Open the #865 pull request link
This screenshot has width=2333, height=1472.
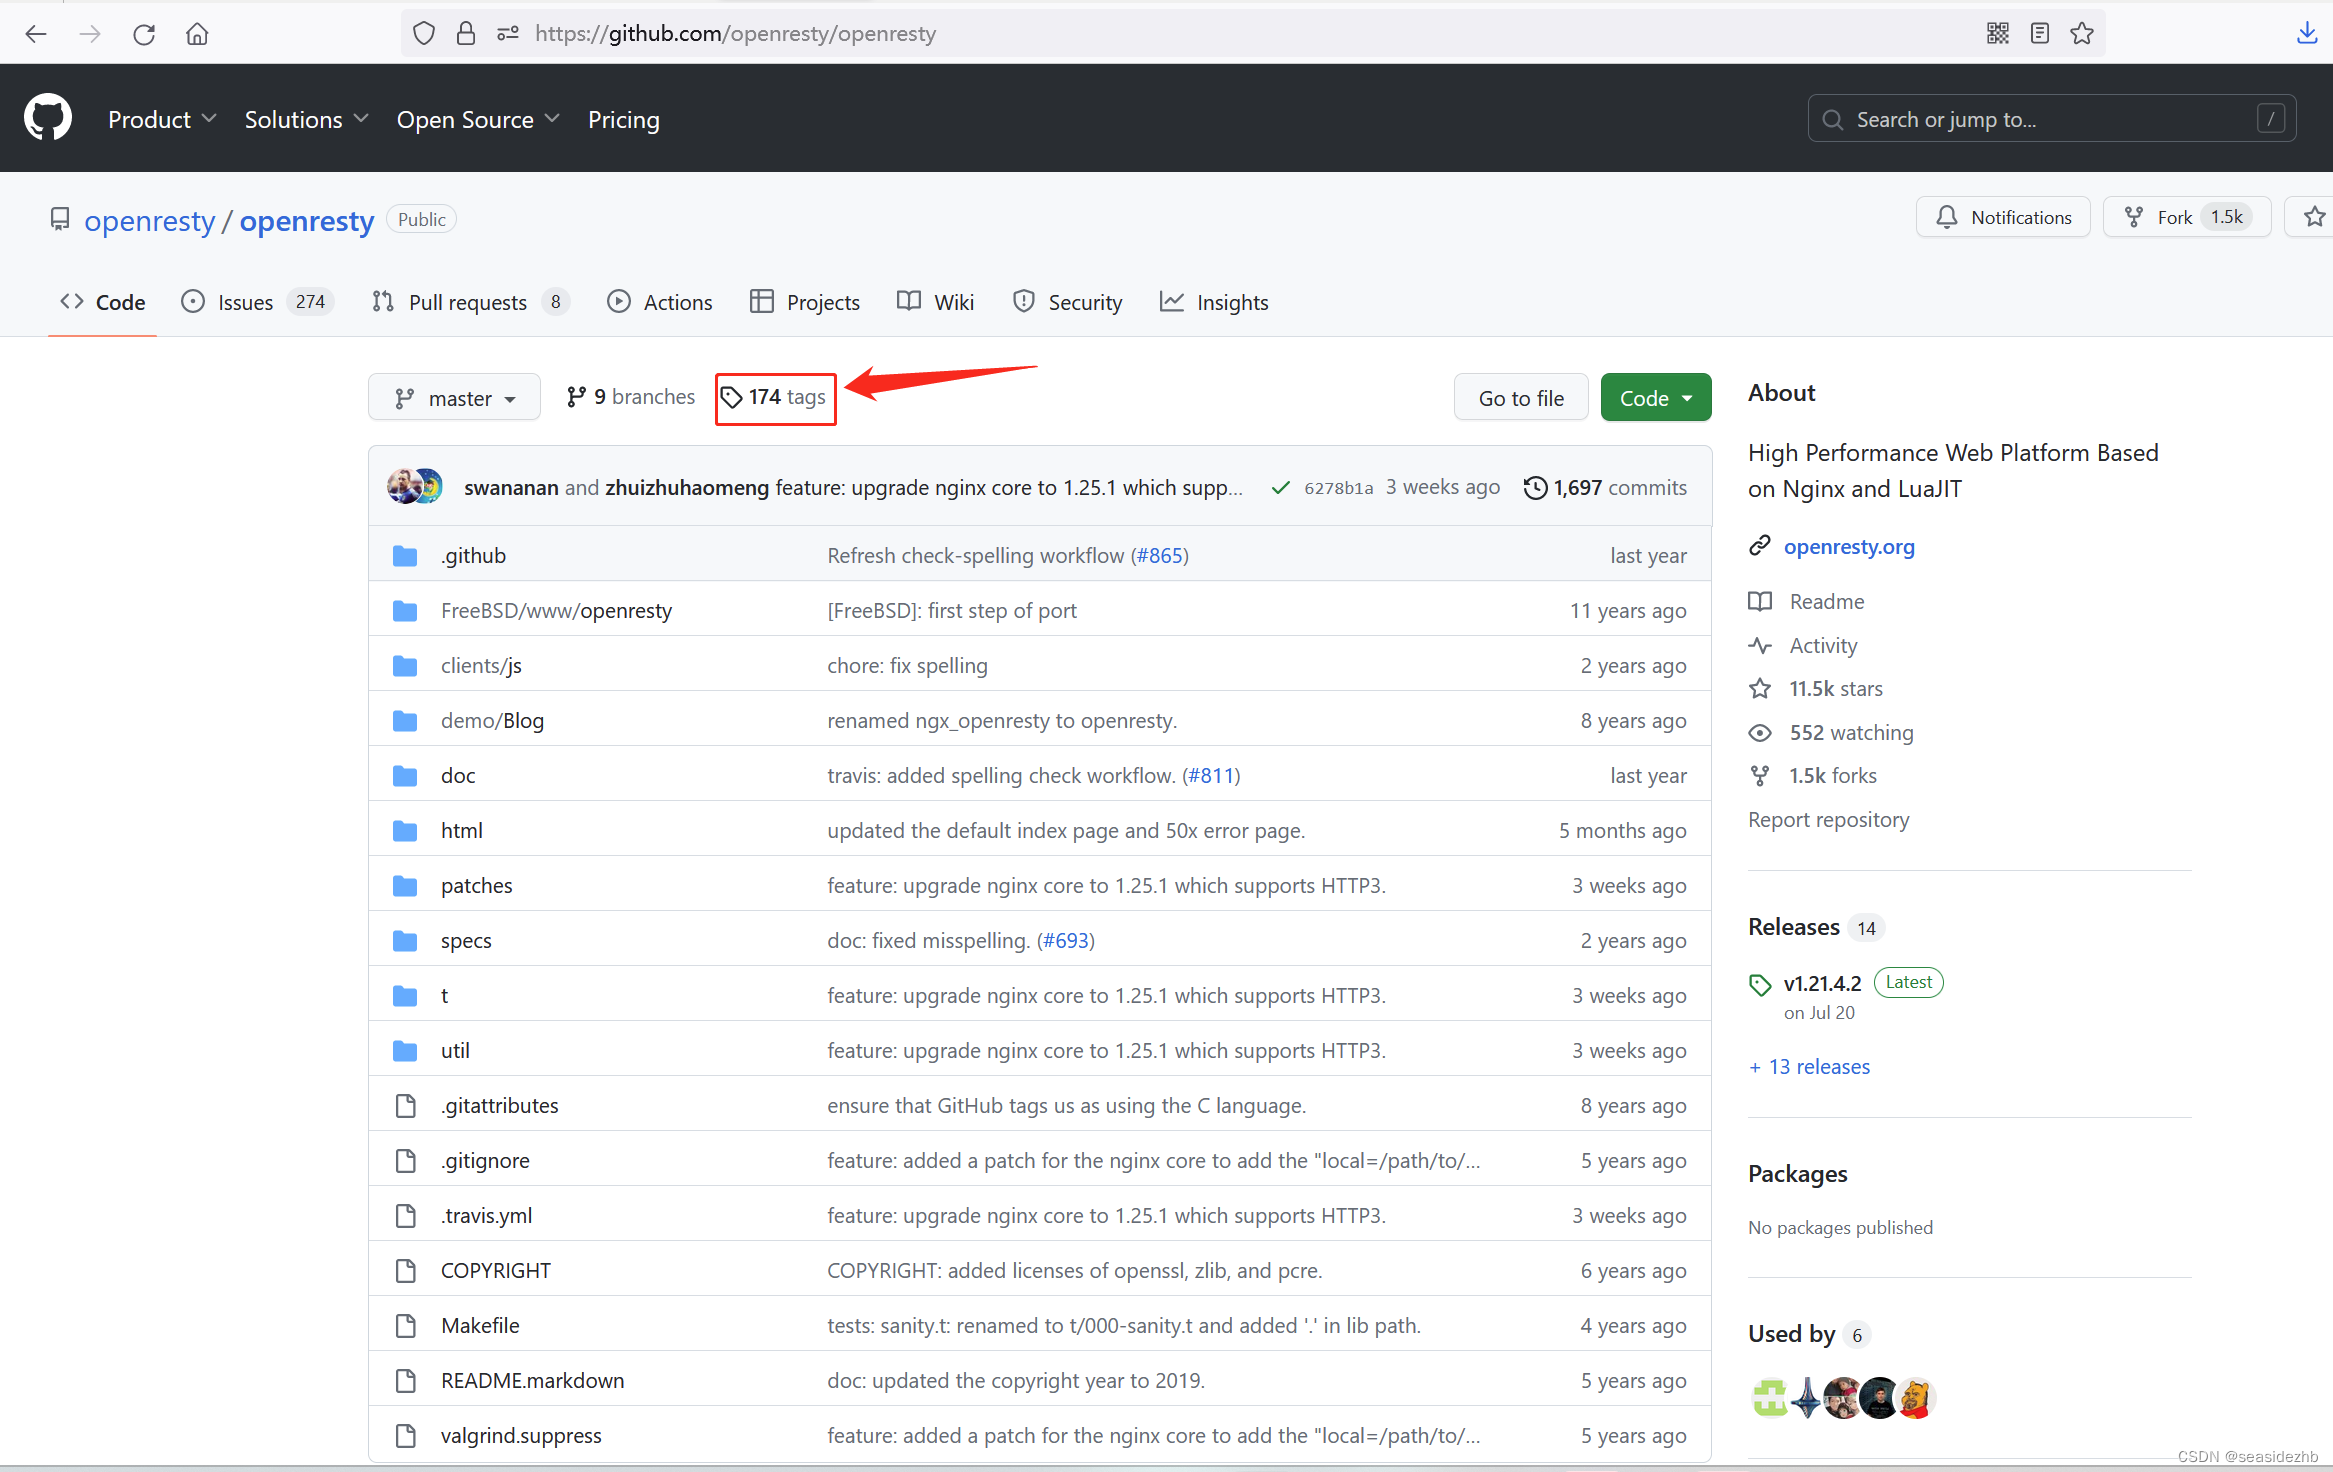click(x=1160, y=556)
